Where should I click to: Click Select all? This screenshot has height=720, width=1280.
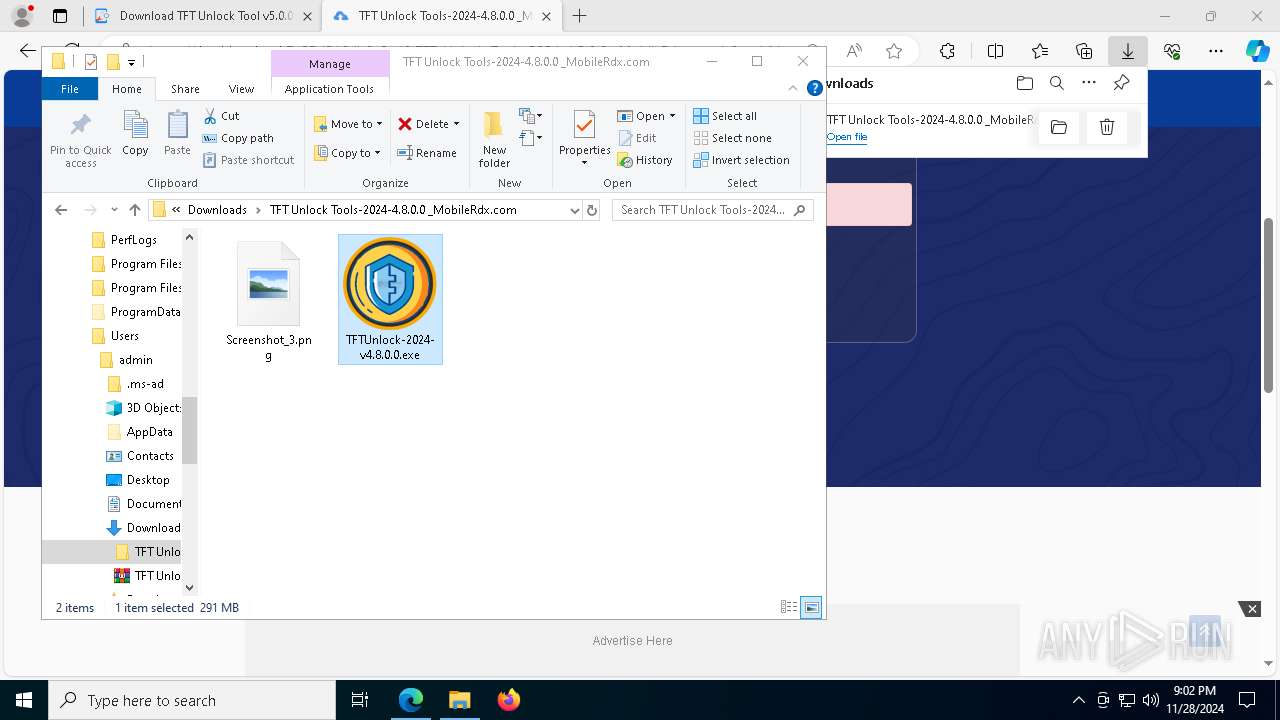click(x=725, y=116)
